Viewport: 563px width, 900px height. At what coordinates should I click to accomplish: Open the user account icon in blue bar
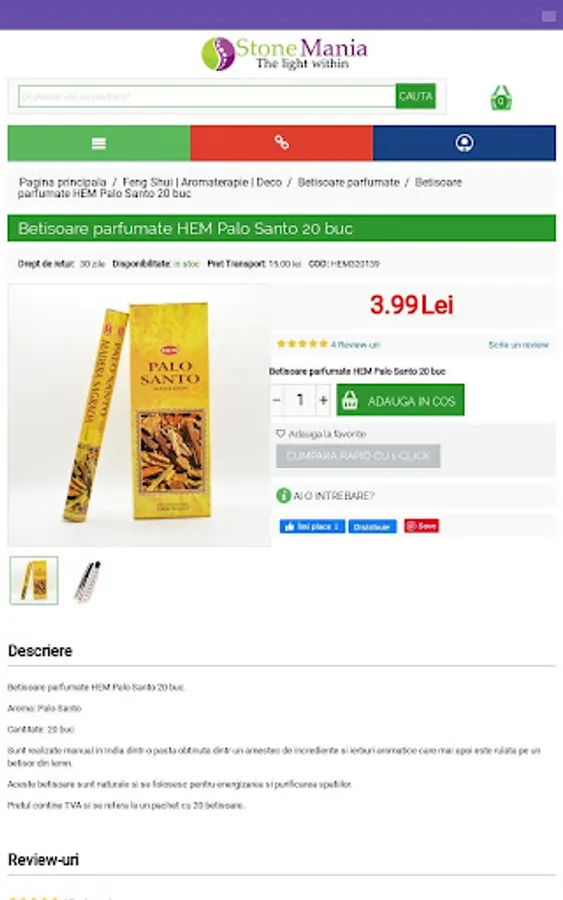coord(464,143)
